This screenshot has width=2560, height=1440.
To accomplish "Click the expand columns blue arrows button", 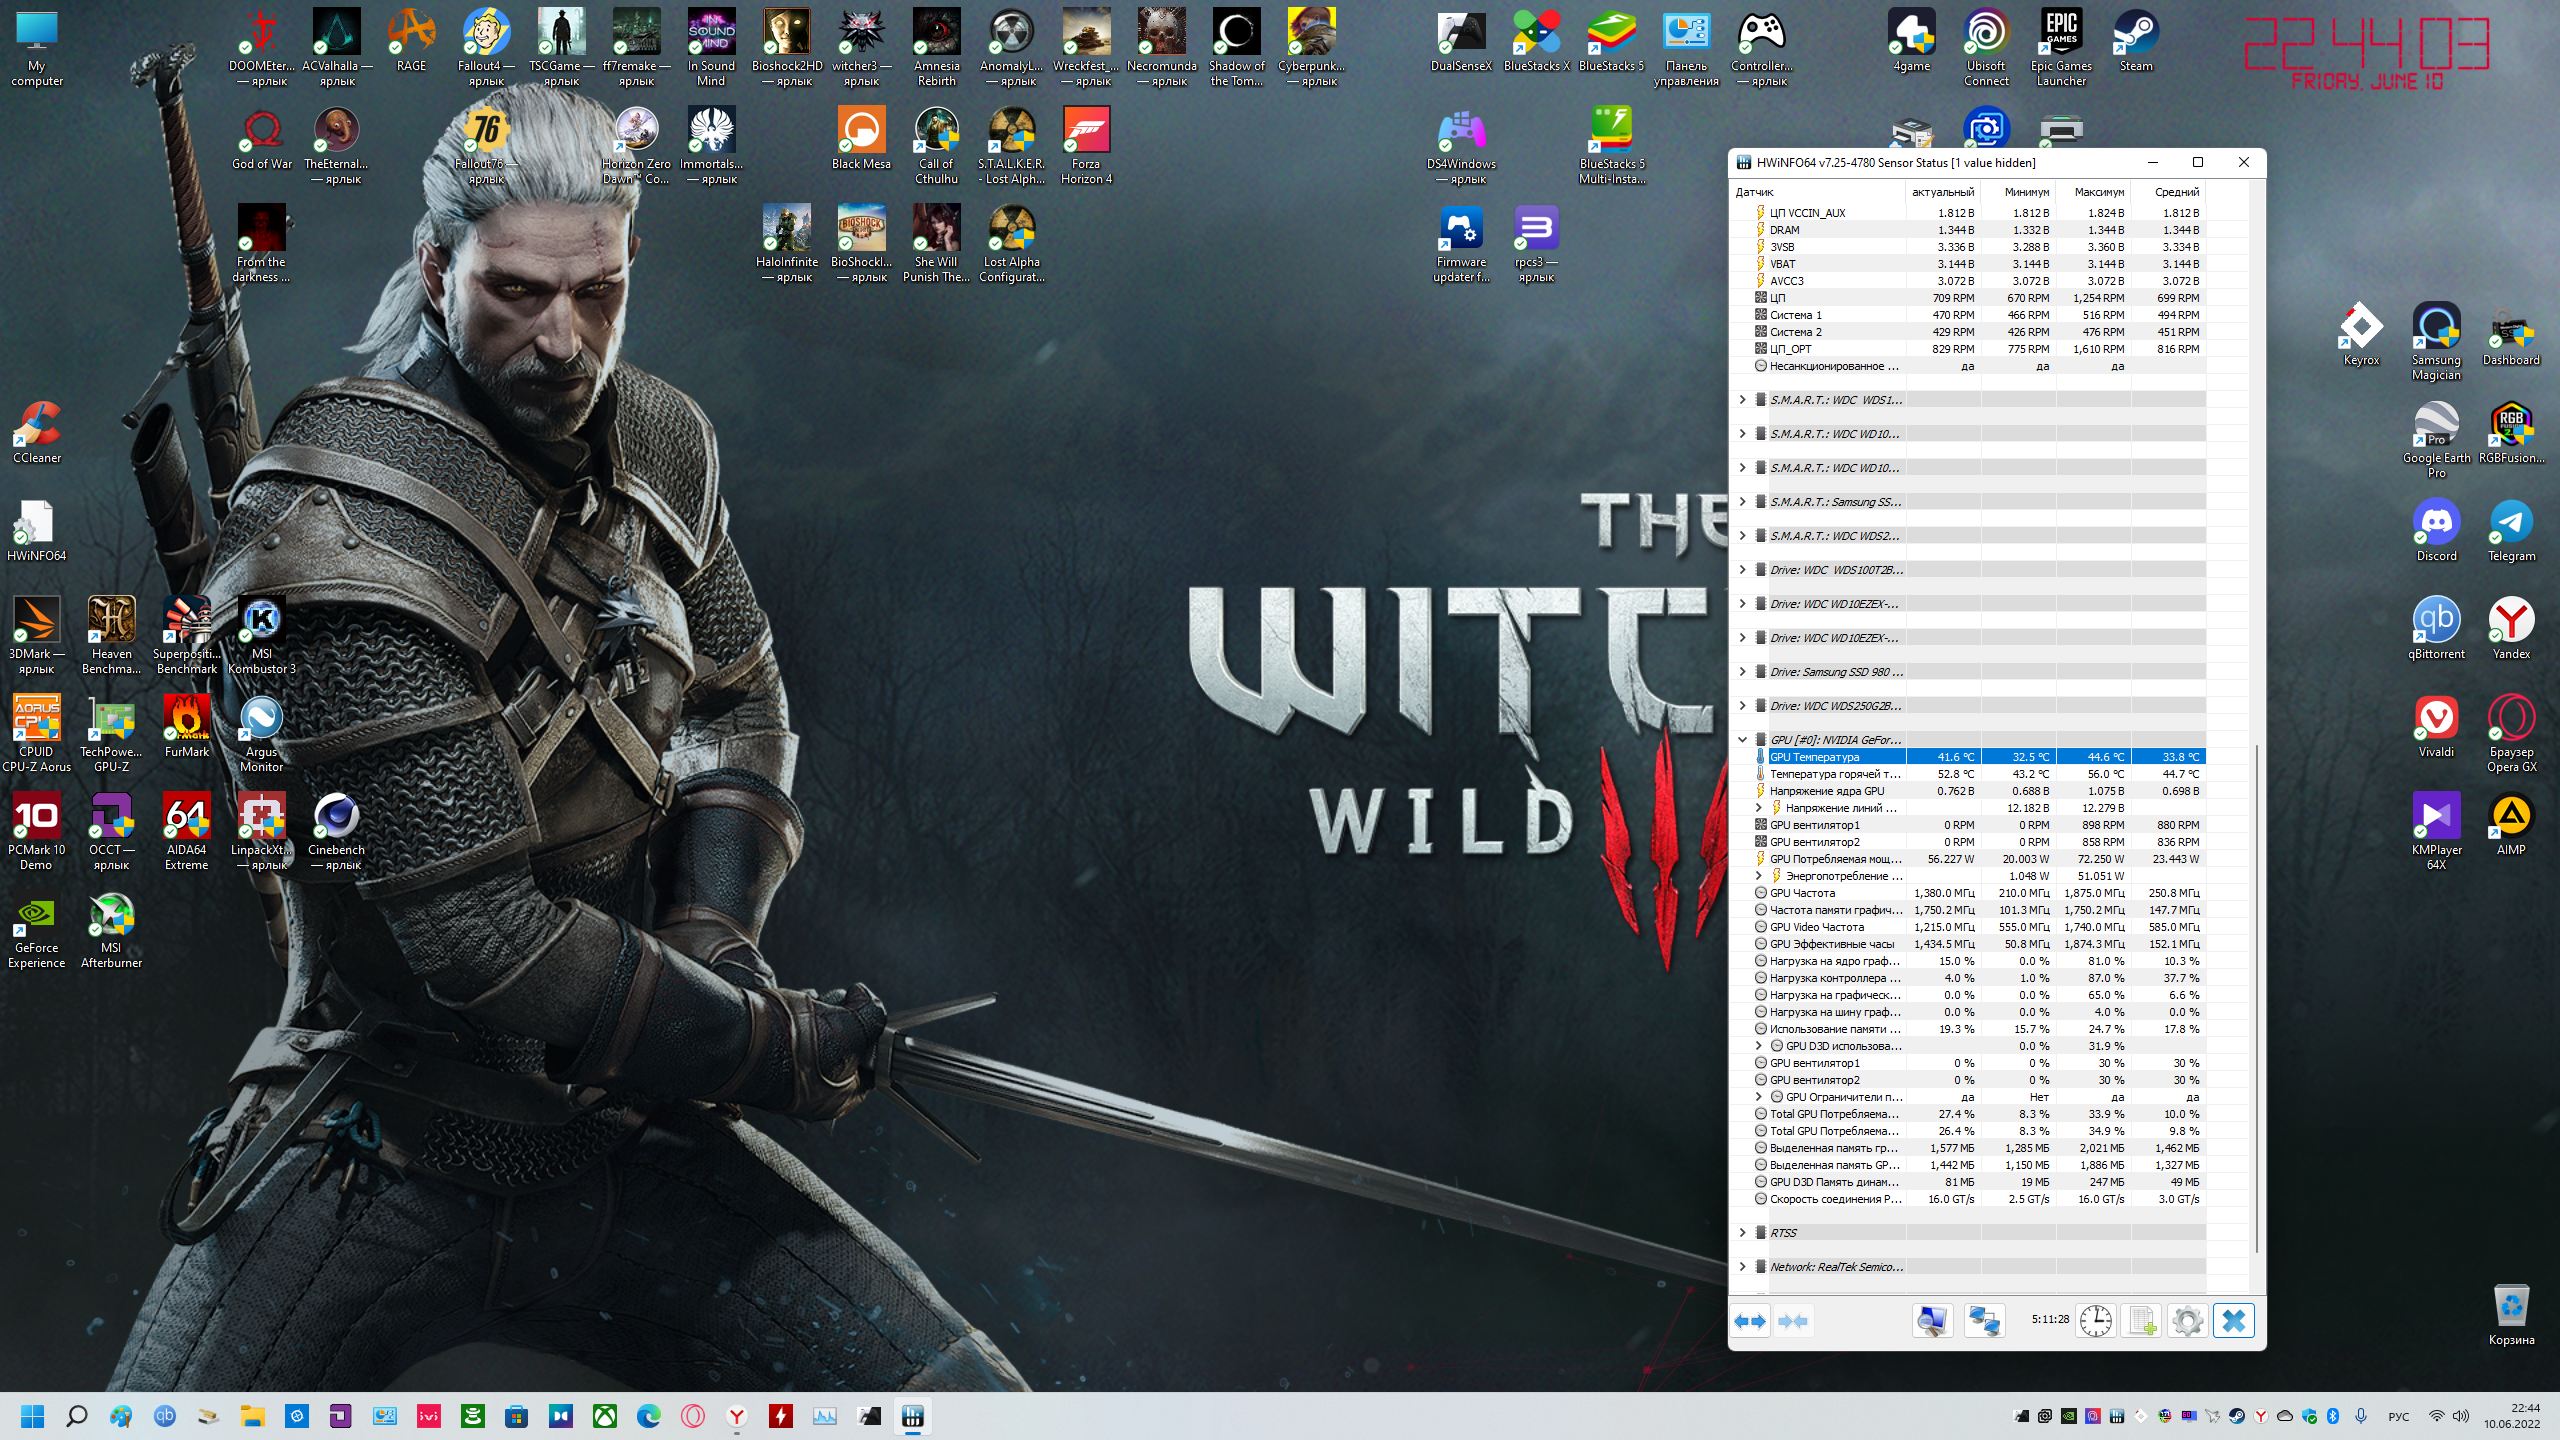I will 1750,1321.
